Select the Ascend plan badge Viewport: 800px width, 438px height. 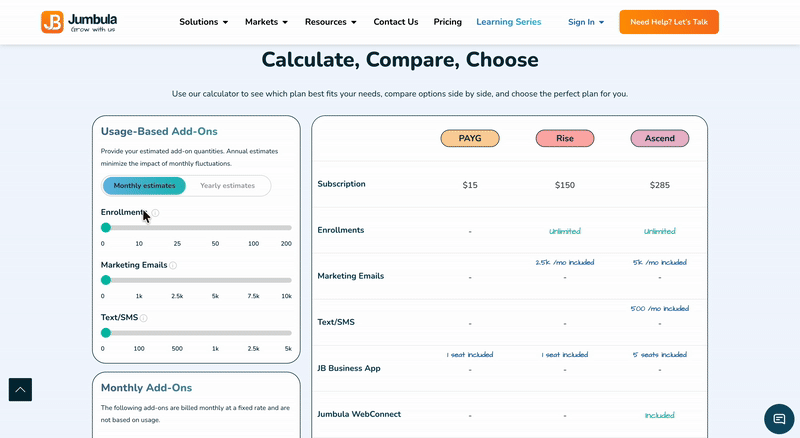pyautogui.click(x=659, y=139)
